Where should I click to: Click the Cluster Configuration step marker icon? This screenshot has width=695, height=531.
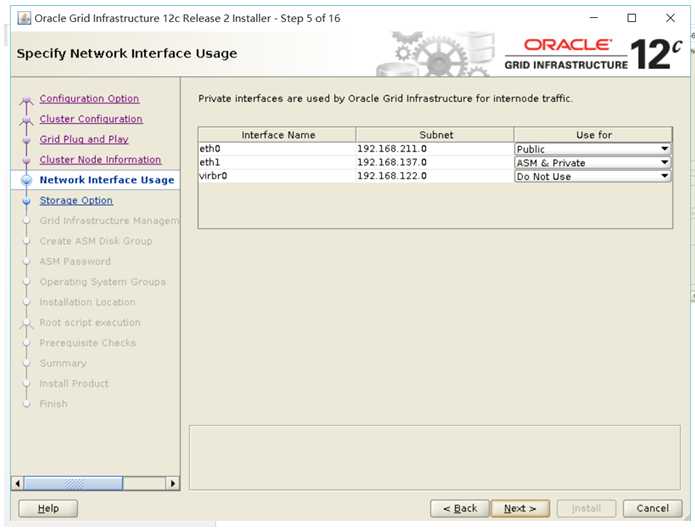pyautogui.click(x=27, y=120)
